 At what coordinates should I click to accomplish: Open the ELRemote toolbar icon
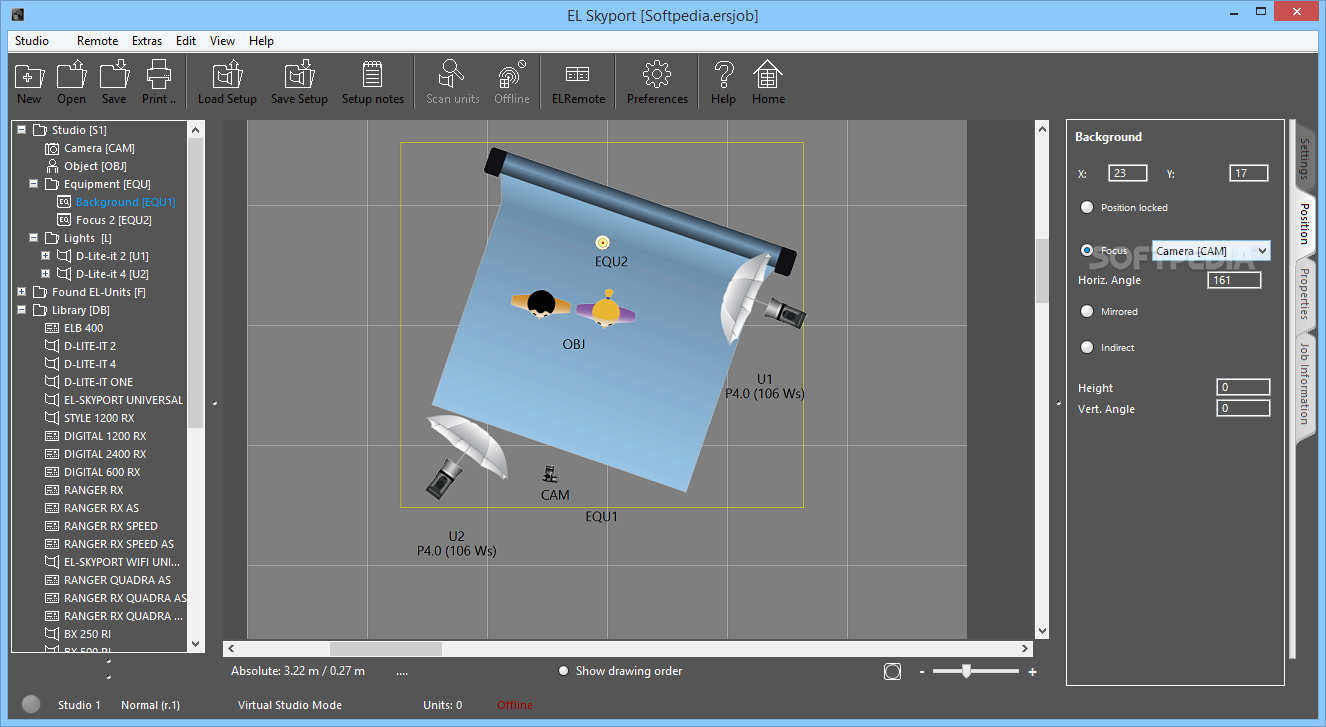[578, 82]
